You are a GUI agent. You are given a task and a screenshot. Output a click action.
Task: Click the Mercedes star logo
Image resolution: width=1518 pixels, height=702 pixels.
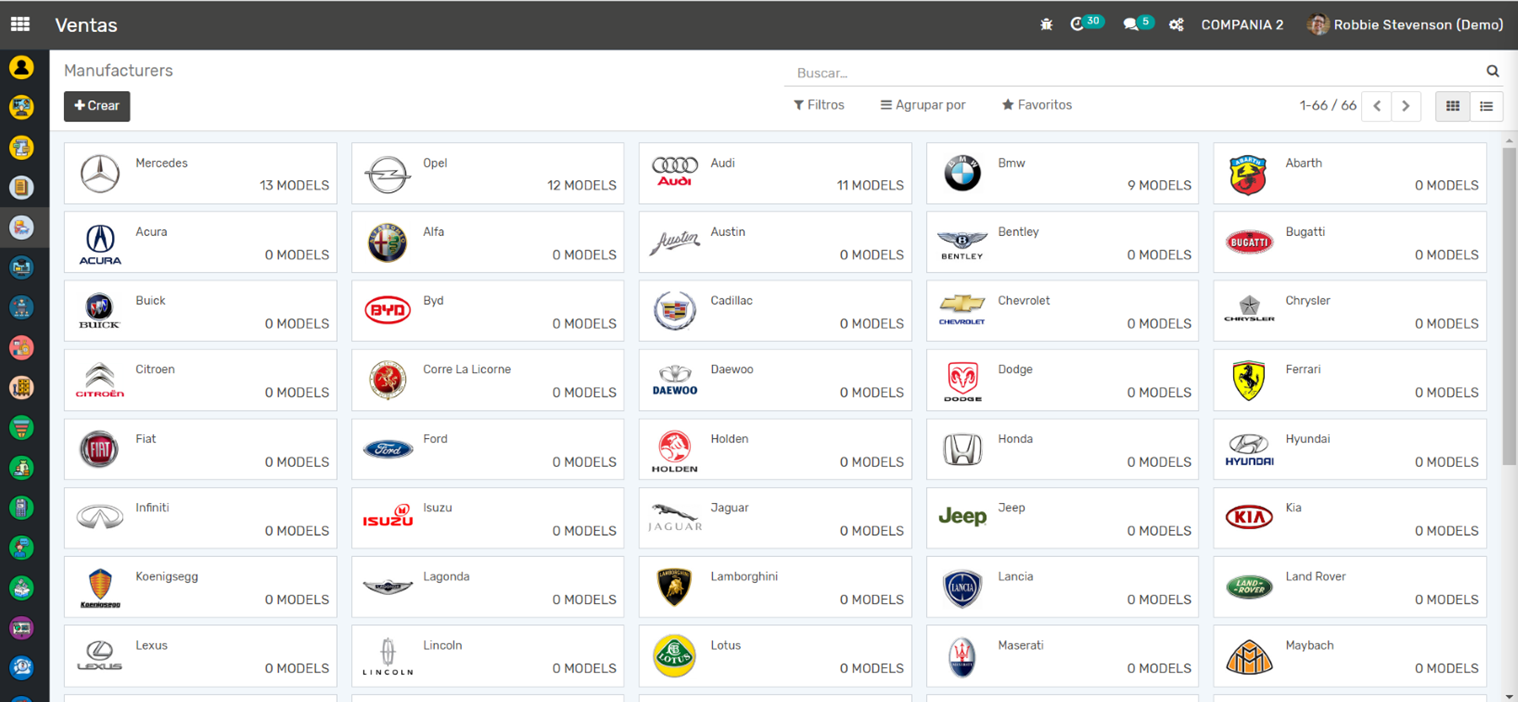click(100, 174)
